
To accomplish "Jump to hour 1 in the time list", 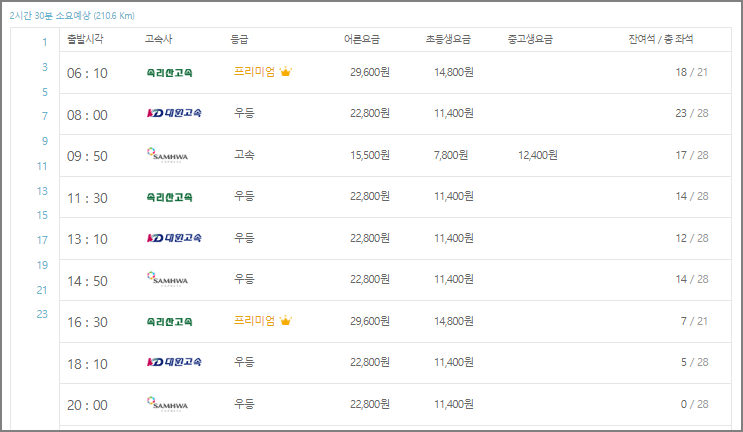I will click(45, 42).
